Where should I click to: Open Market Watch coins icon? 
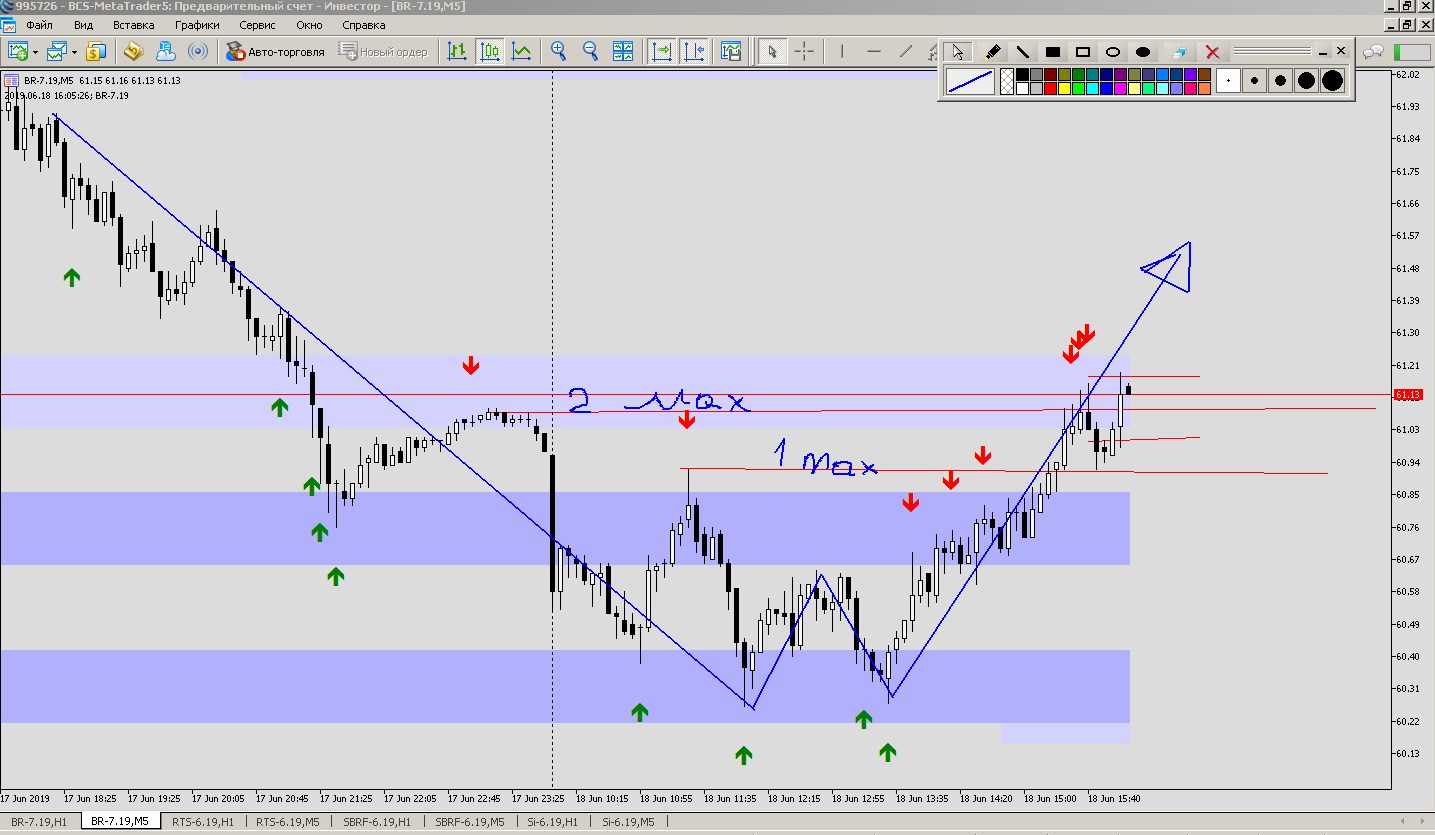tap(96, 51)
